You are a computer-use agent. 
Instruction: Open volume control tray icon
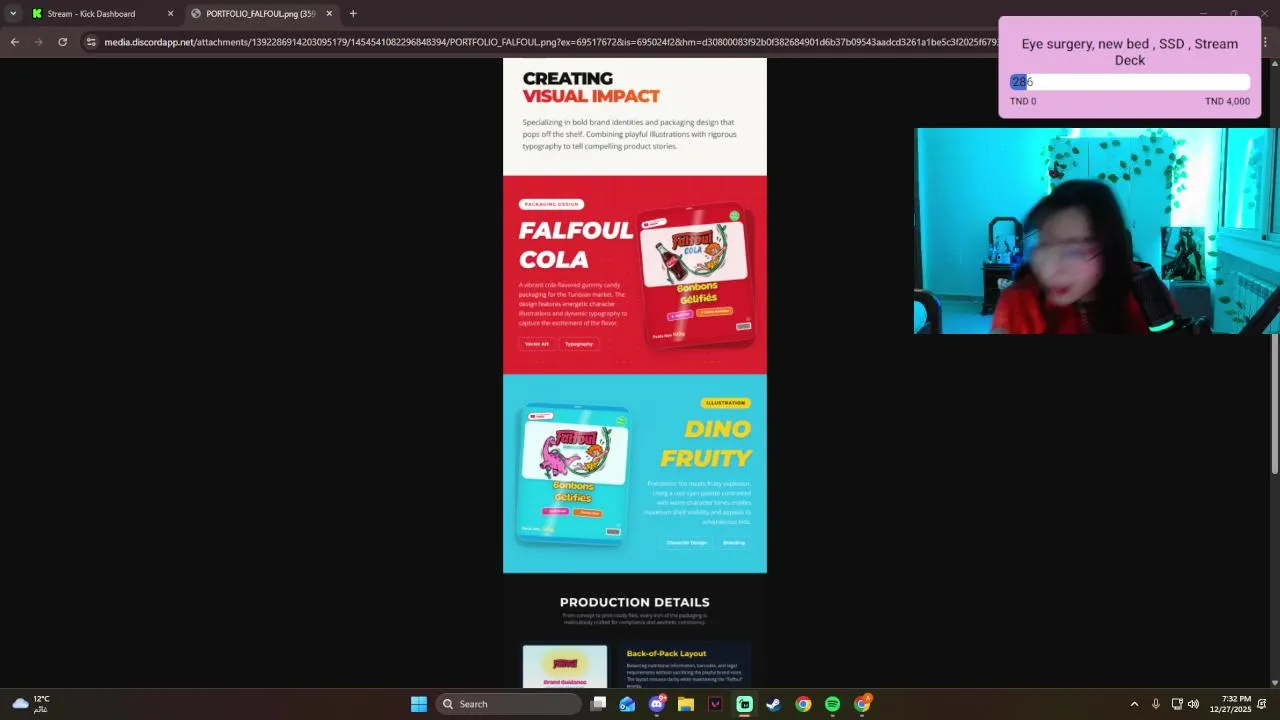(1193, 704)
